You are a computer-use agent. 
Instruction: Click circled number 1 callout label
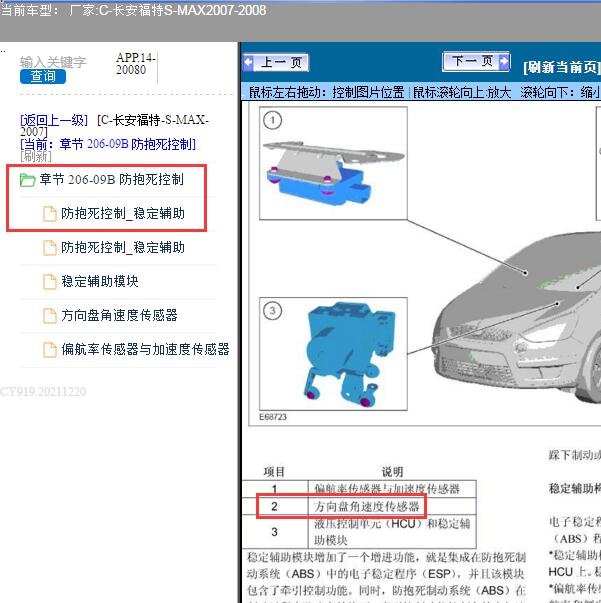[x=272, y=120]
